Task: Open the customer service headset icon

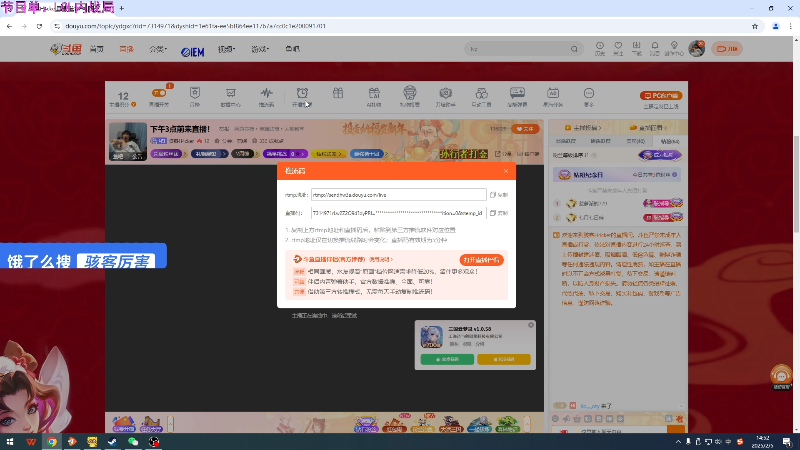Action: 781,376
